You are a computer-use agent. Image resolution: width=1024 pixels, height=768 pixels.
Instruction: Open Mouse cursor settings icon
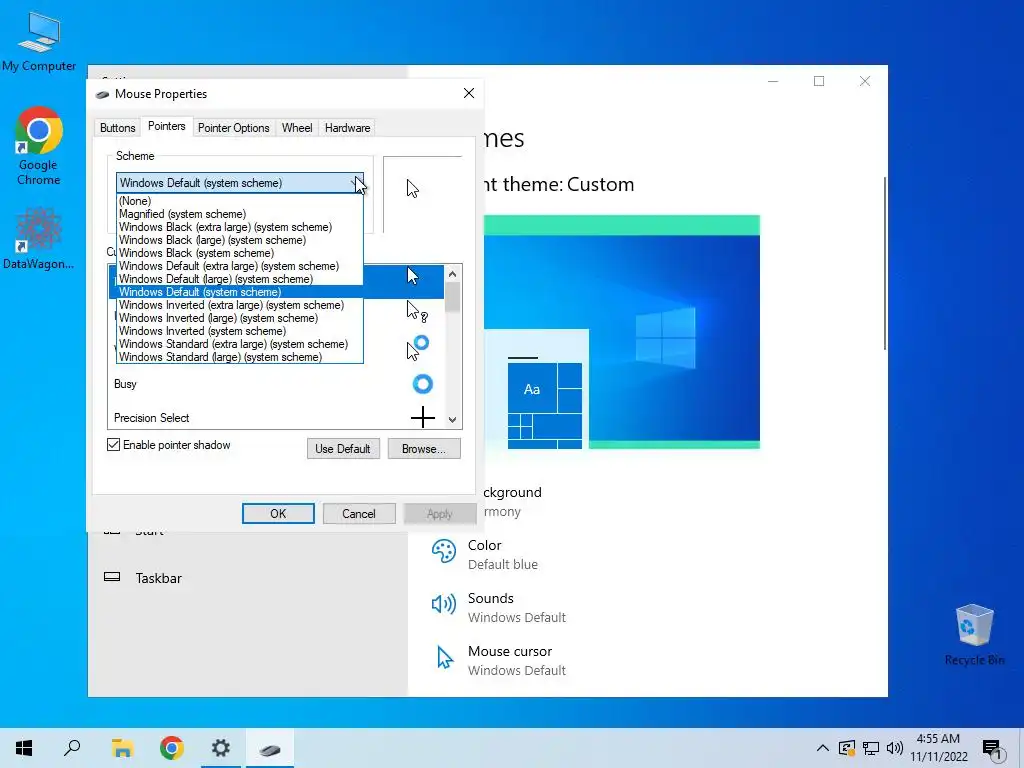coord(444,658)
